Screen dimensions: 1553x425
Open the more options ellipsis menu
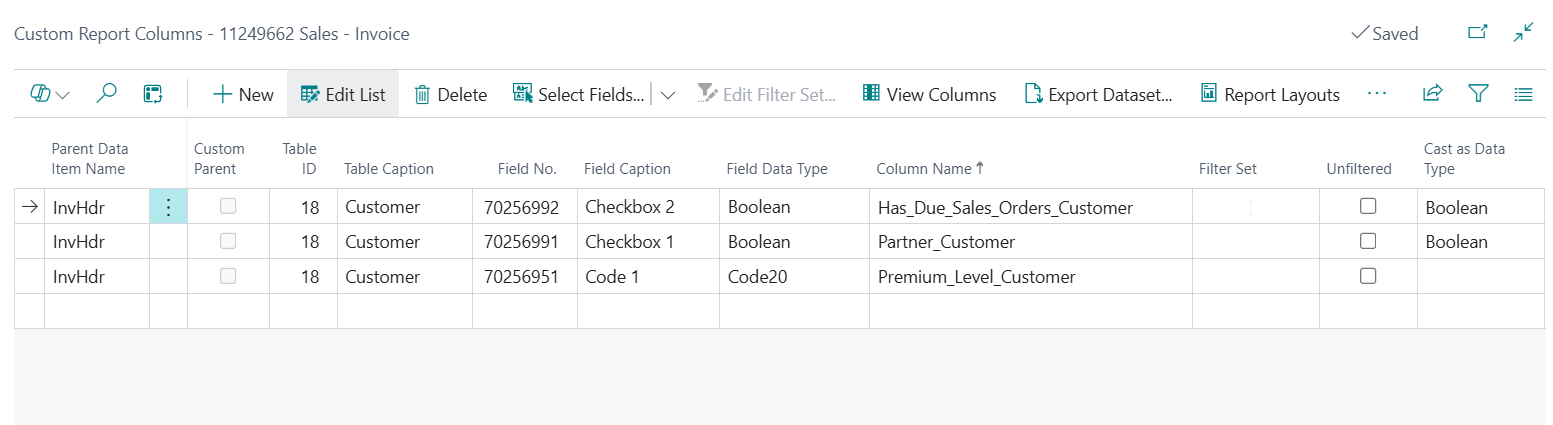tap(1377, 94)
